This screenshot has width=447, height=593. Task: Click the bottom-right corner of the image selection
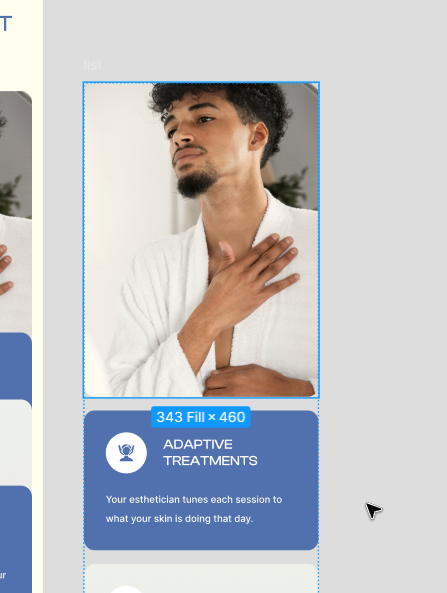click(319, 398)
